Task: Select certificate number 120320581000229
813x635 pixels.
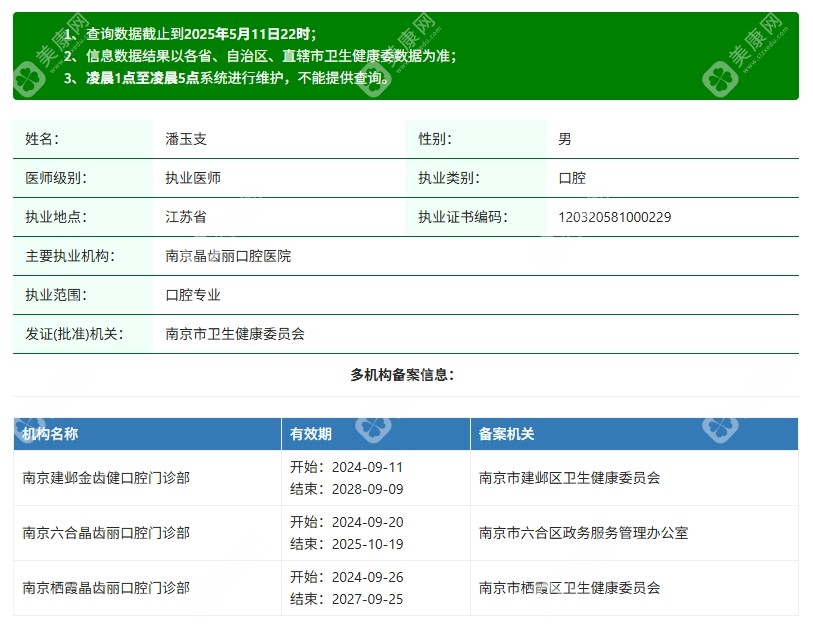Action: pos(614,217)
